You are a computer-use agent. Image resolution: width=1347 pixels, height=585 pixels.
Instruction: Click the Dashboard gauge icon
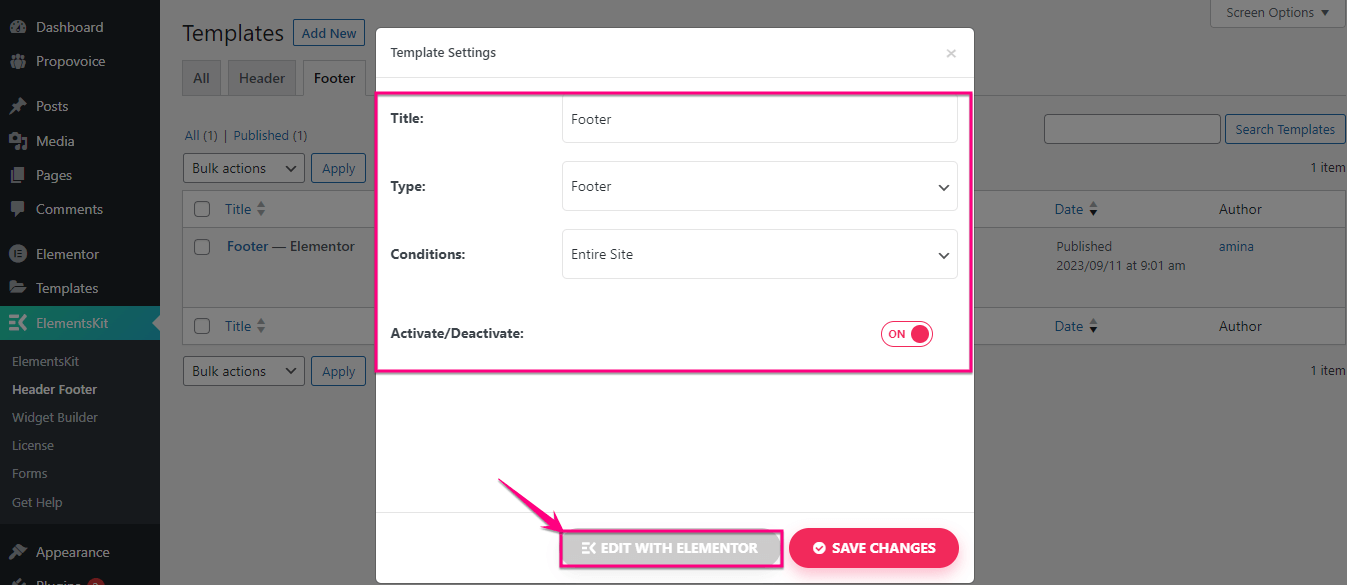[x=18, y=27]
